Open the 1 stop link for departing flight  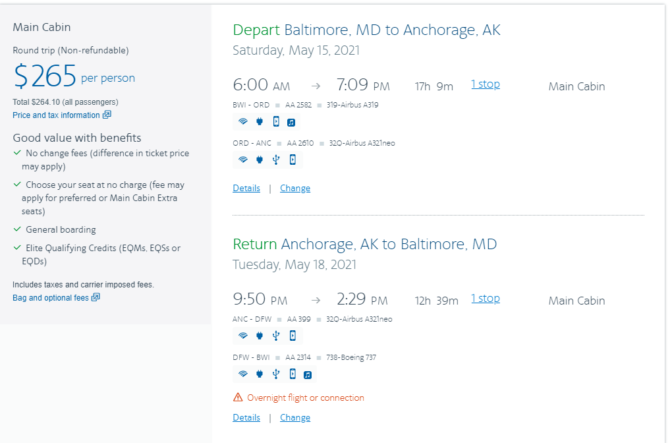(485, 84)
